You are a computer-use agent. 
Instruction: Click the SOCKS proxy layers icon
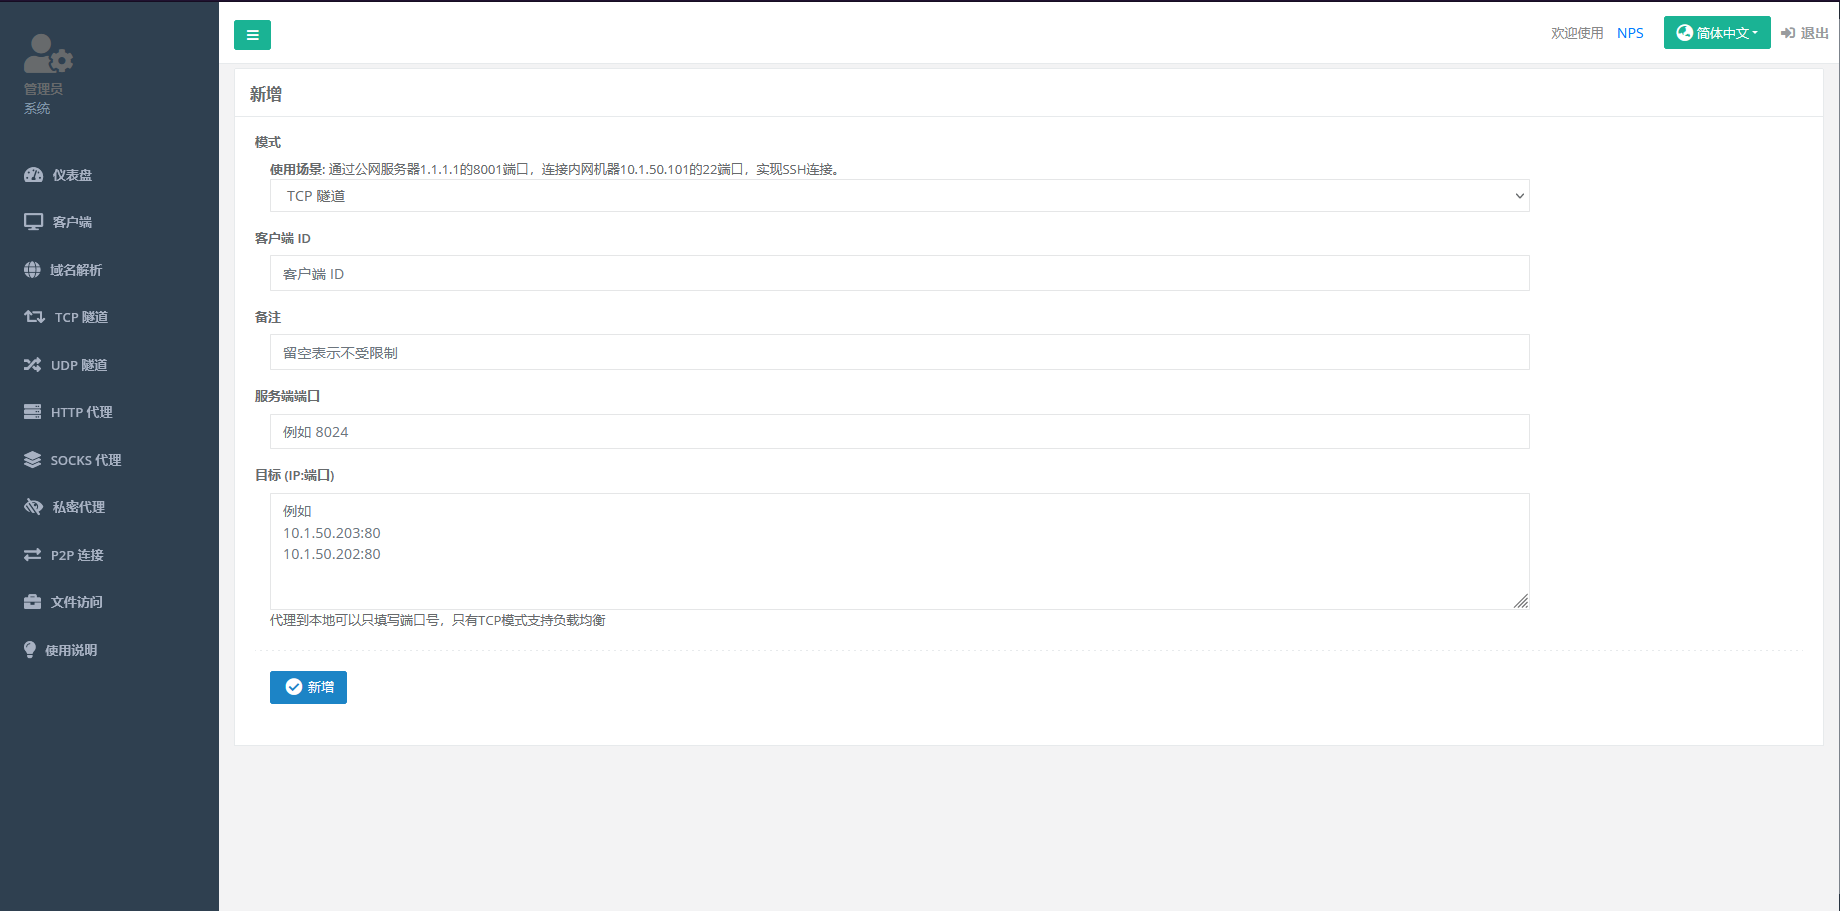pyautogui.click(x=33, y=460)
